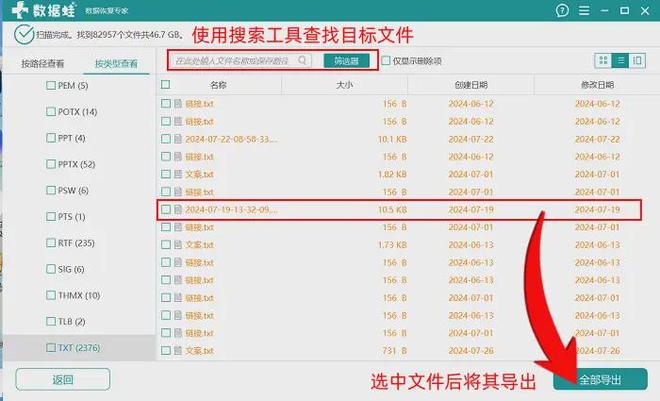660x401 pixels.
Task: Minimize the 数据蛙 window
Action: click(604, 11)
